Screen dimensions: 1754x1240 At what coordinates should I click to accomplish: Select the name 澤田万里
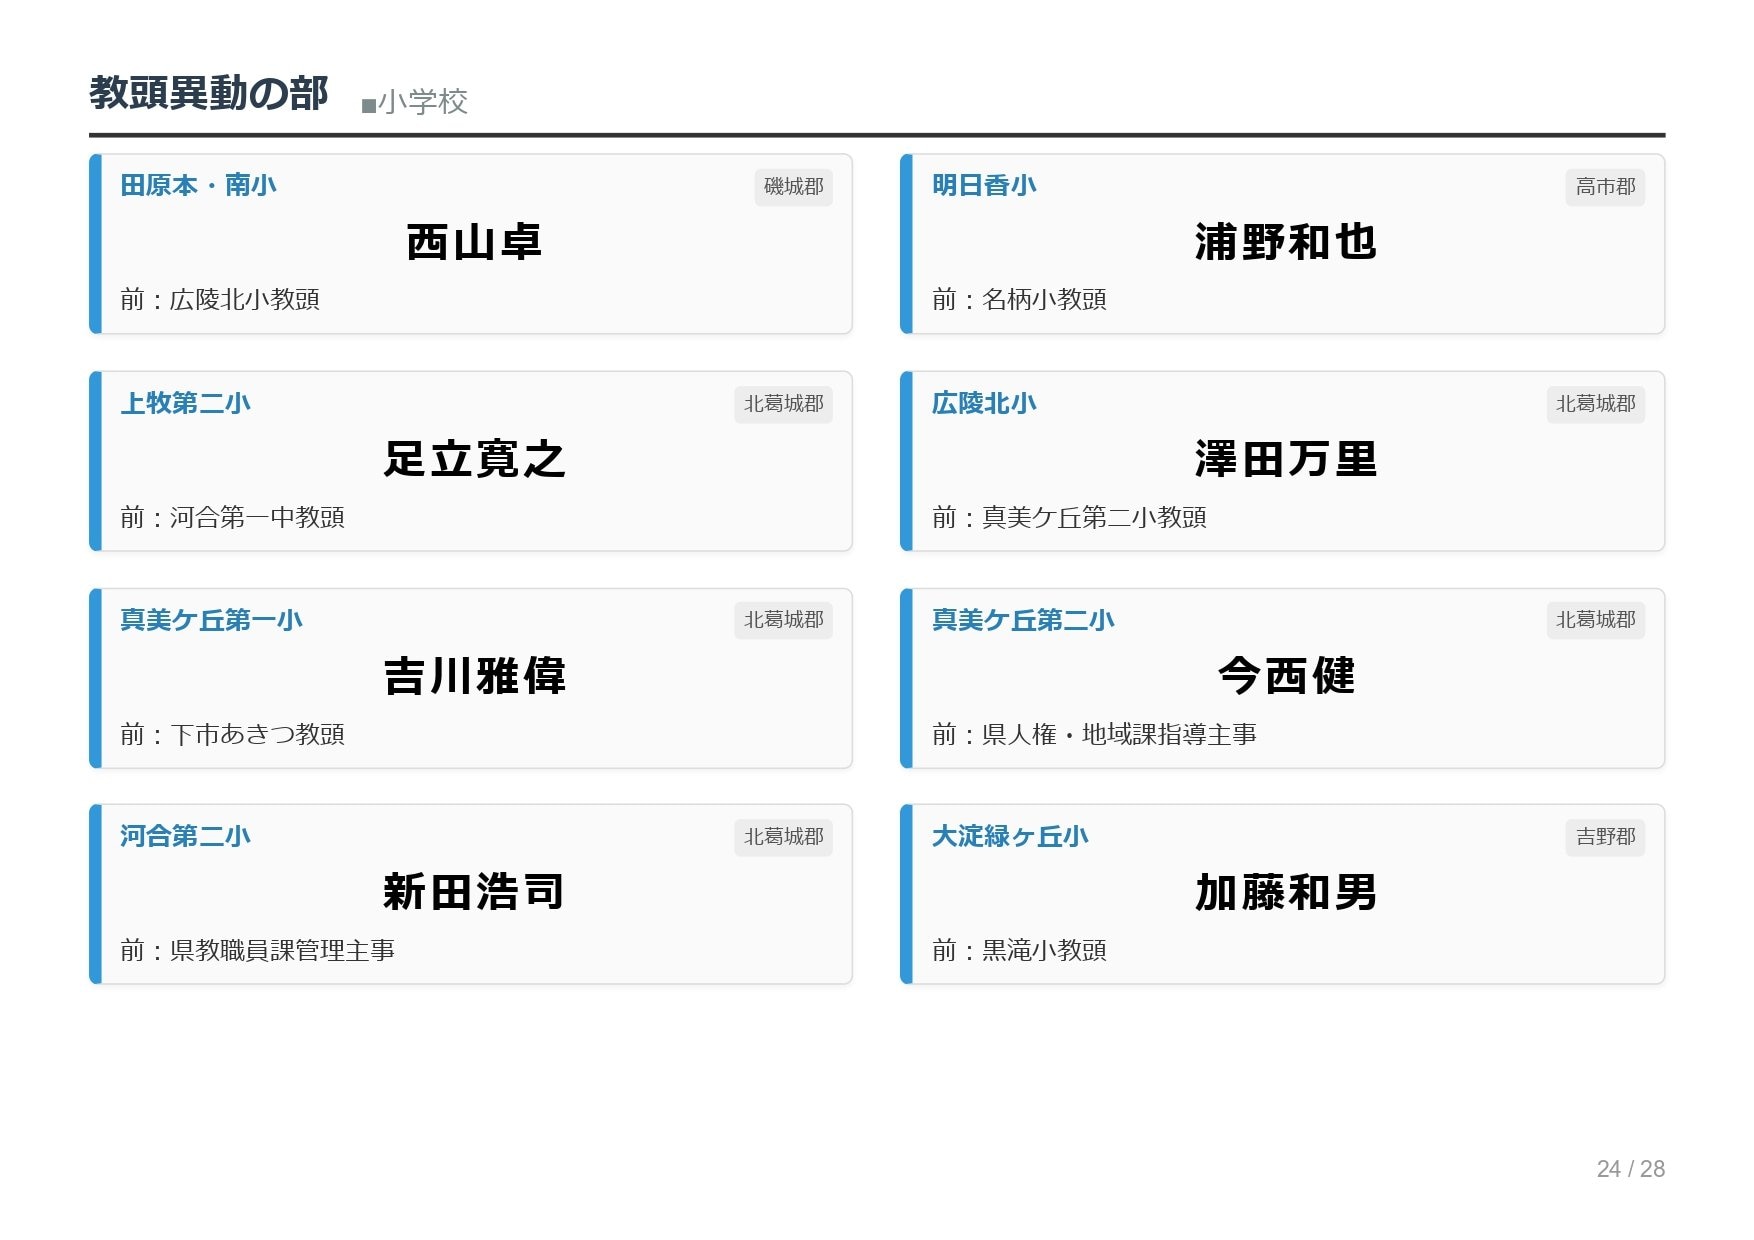1285,460
